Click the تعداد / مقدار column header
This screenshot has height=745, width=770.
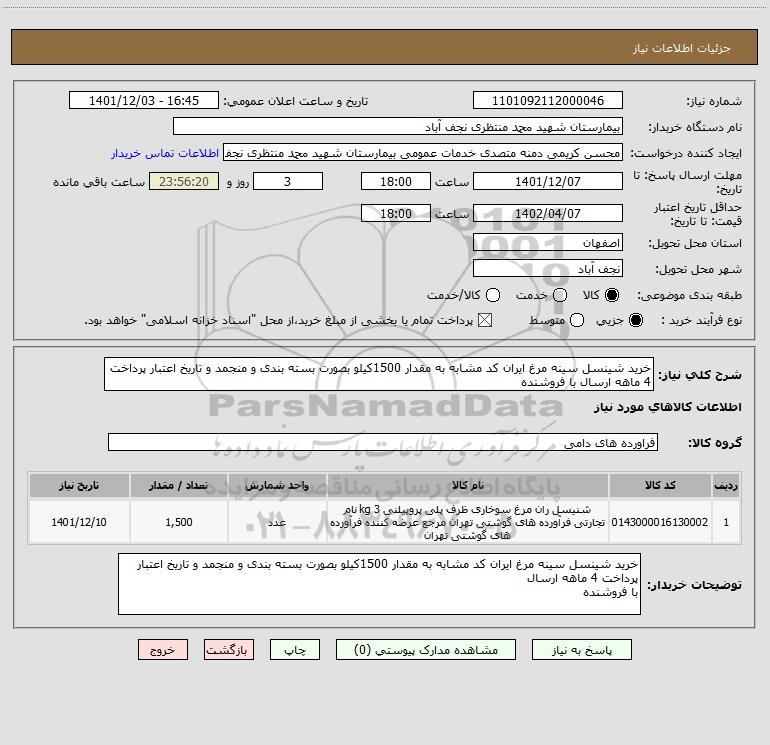(x=178, y=485)
